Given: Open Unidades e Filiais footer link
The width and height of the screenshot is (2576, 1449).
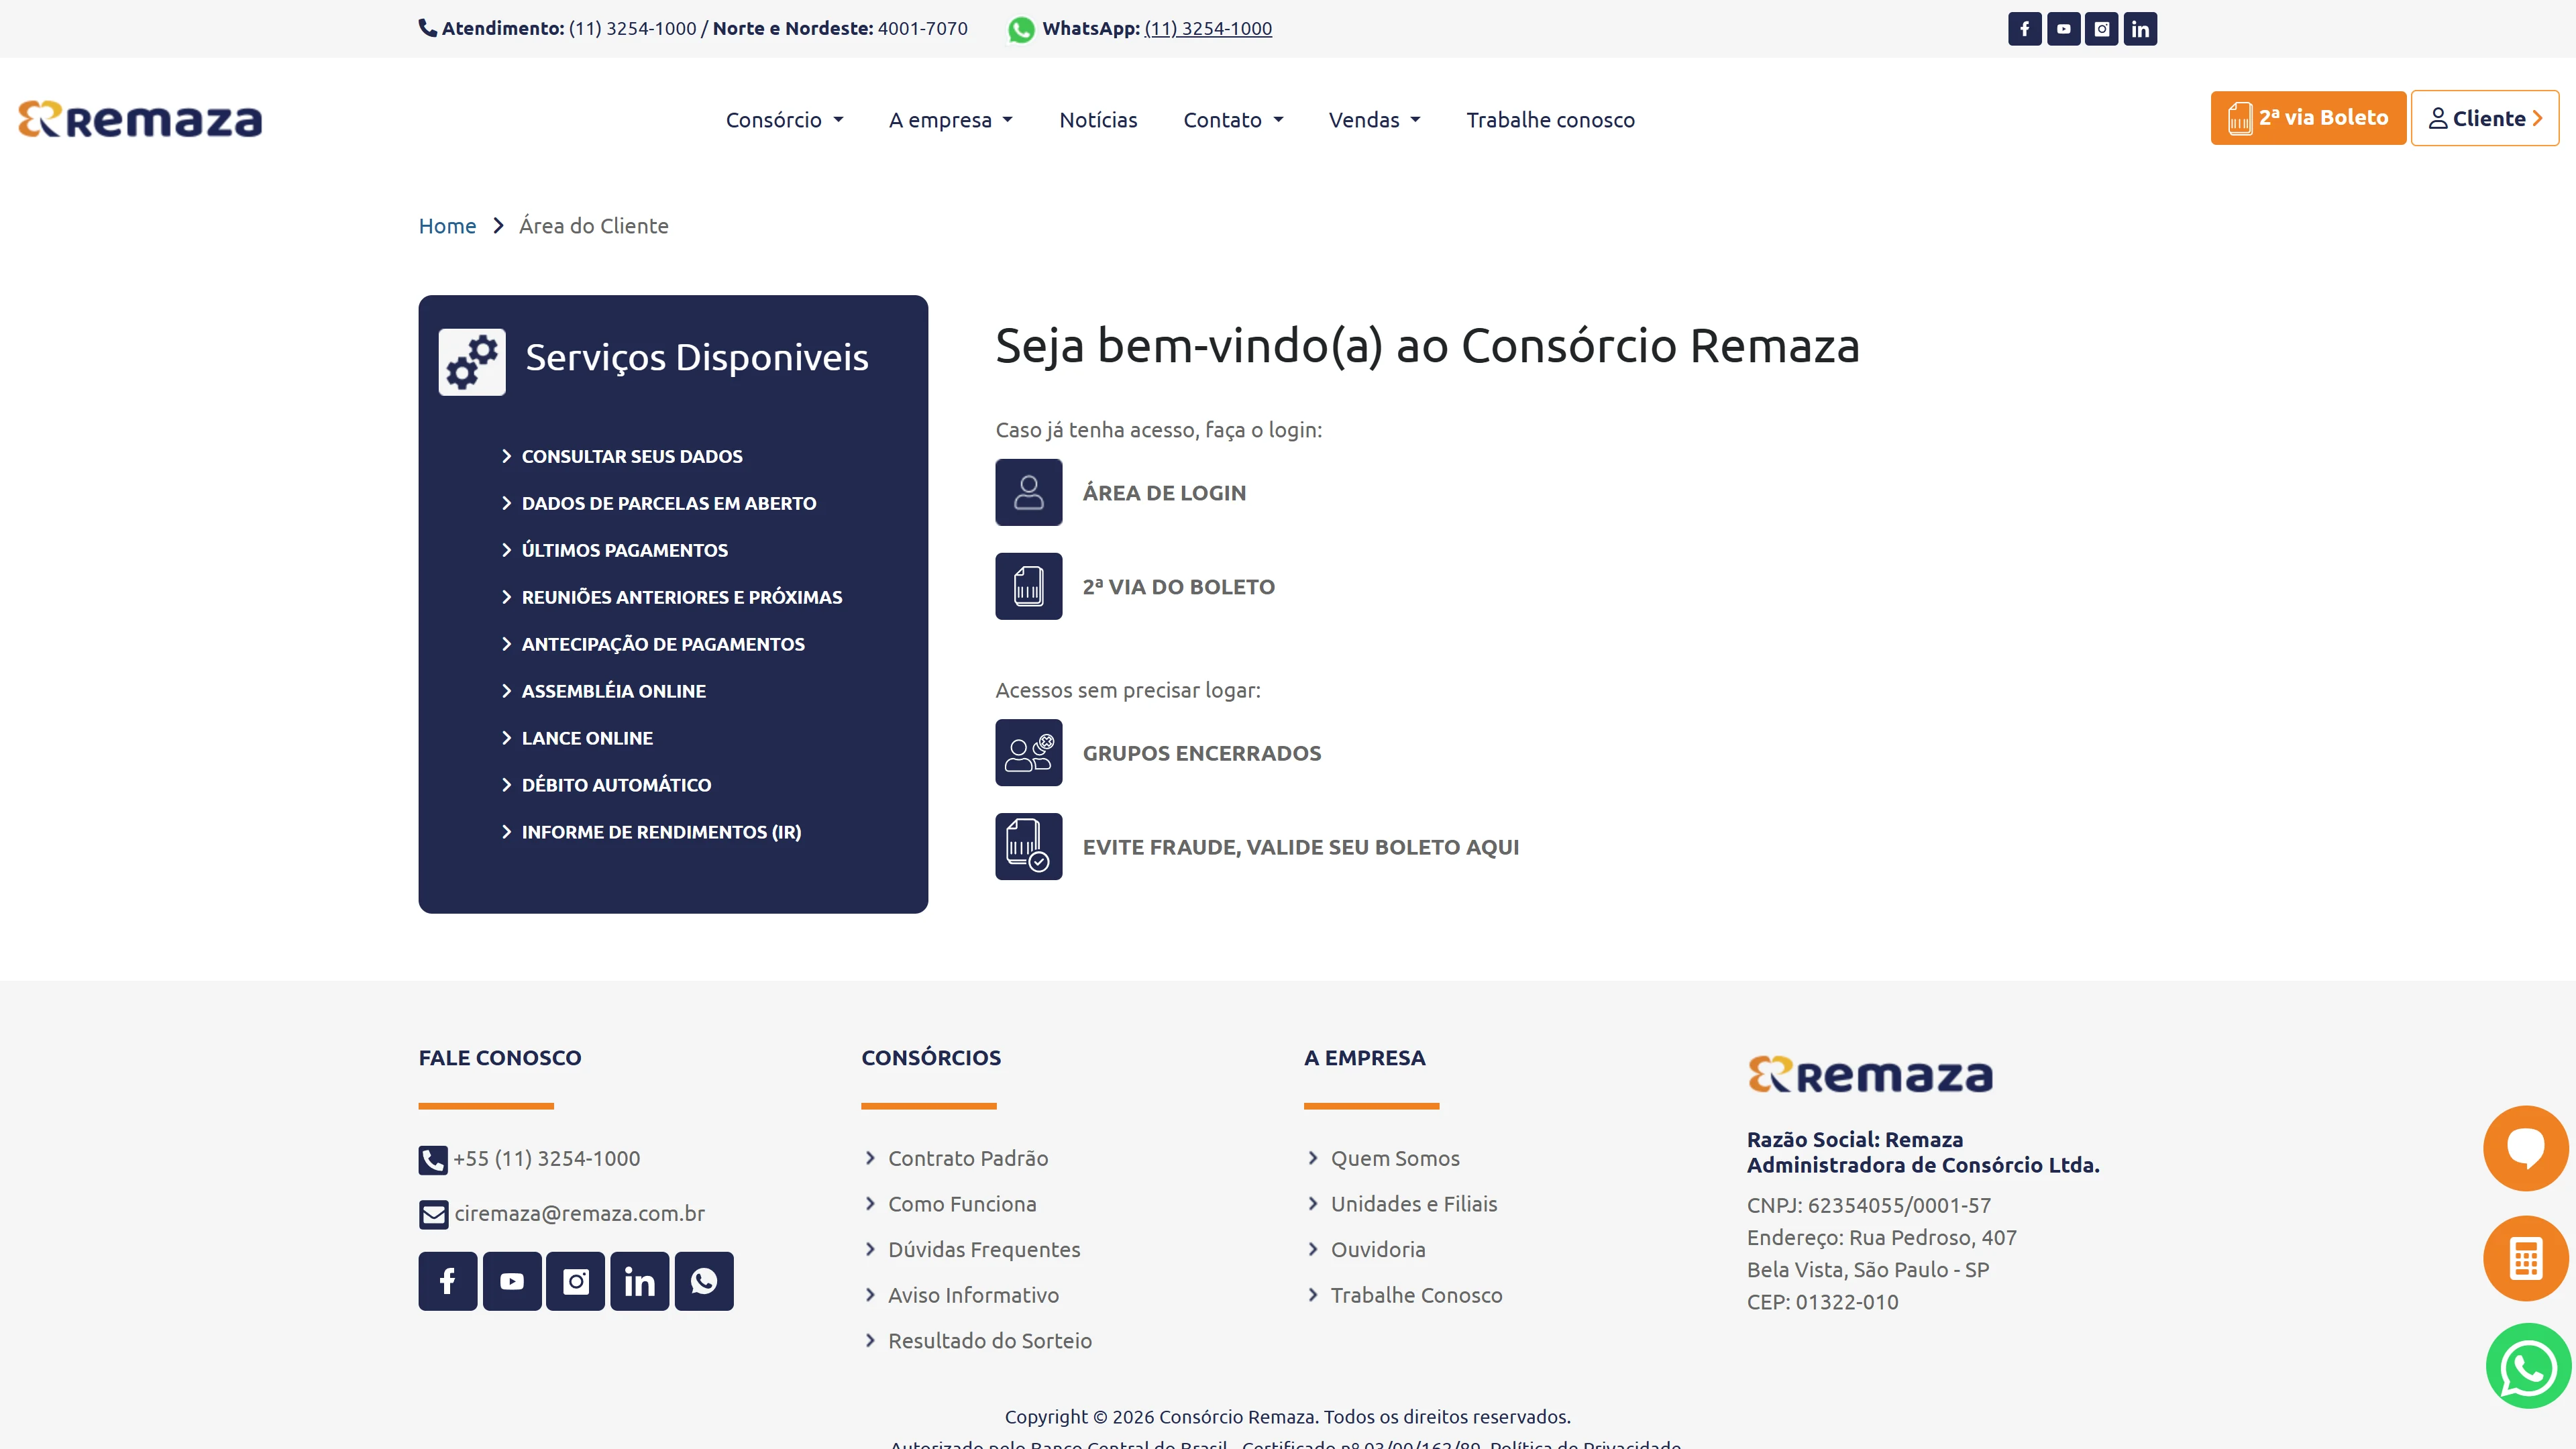Looking at the screenshot, I should coord(1414,1204).
